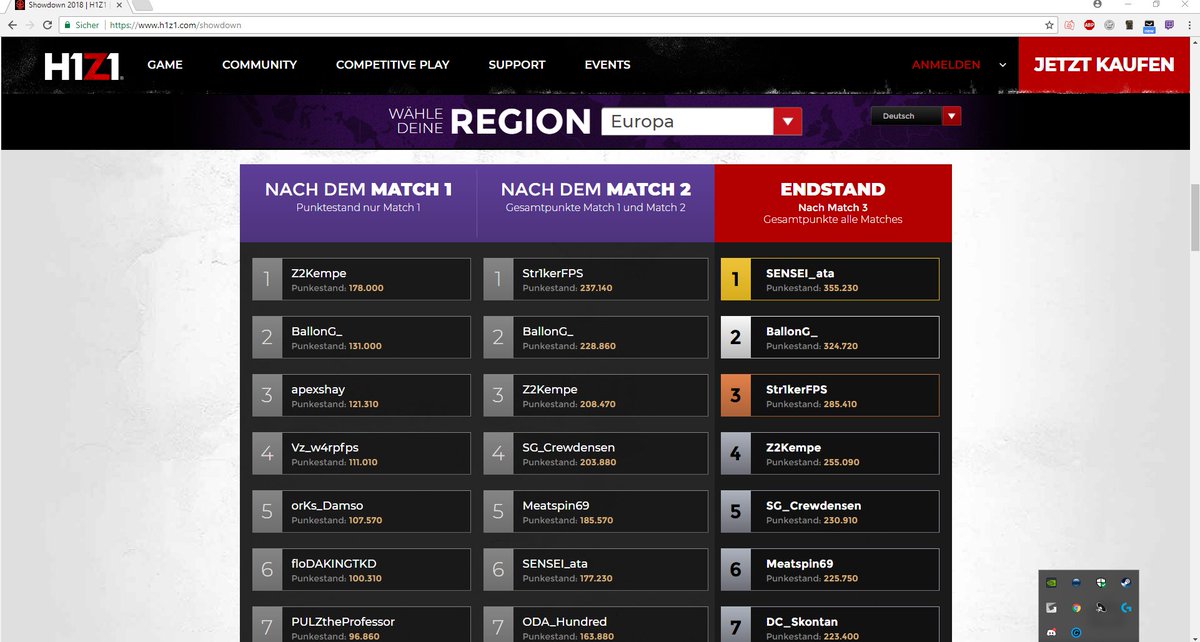Screen dimensions: 1200x642
Task: Click BallonG_ second place in Endstand
Action: point(831,337)
